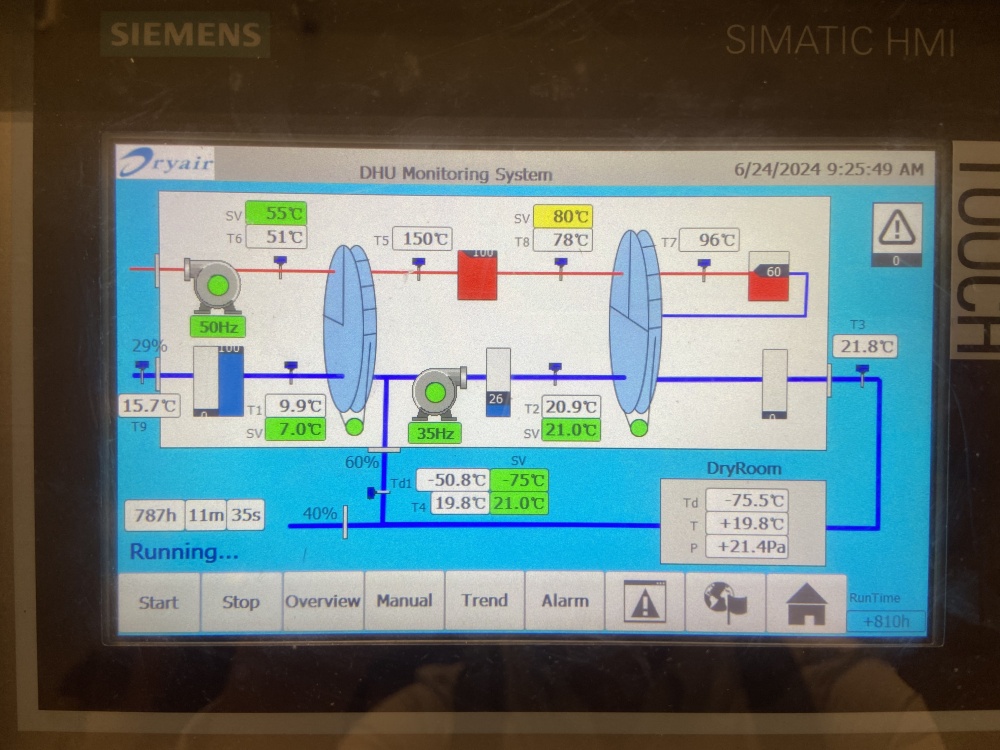Edit the 55℃ T6 setpoint value
The image size is (1000, 750).
pyautogui.click(x=276, y=214)
